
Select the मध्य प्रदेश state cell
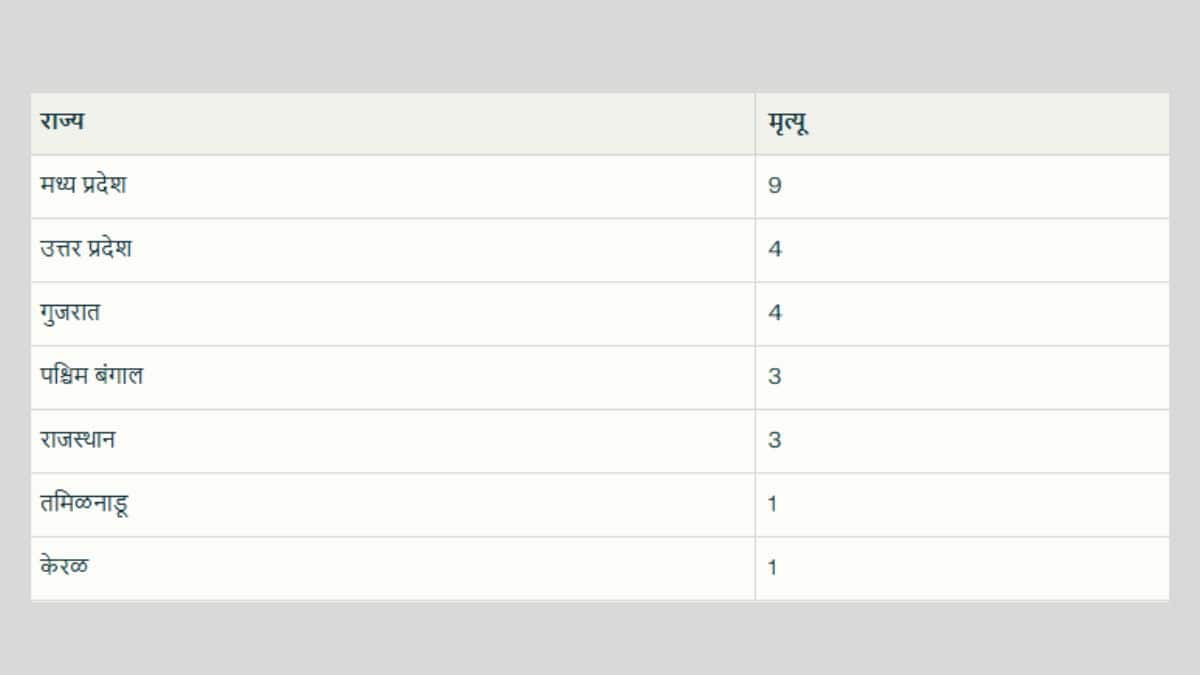click(x=84, y=186)
